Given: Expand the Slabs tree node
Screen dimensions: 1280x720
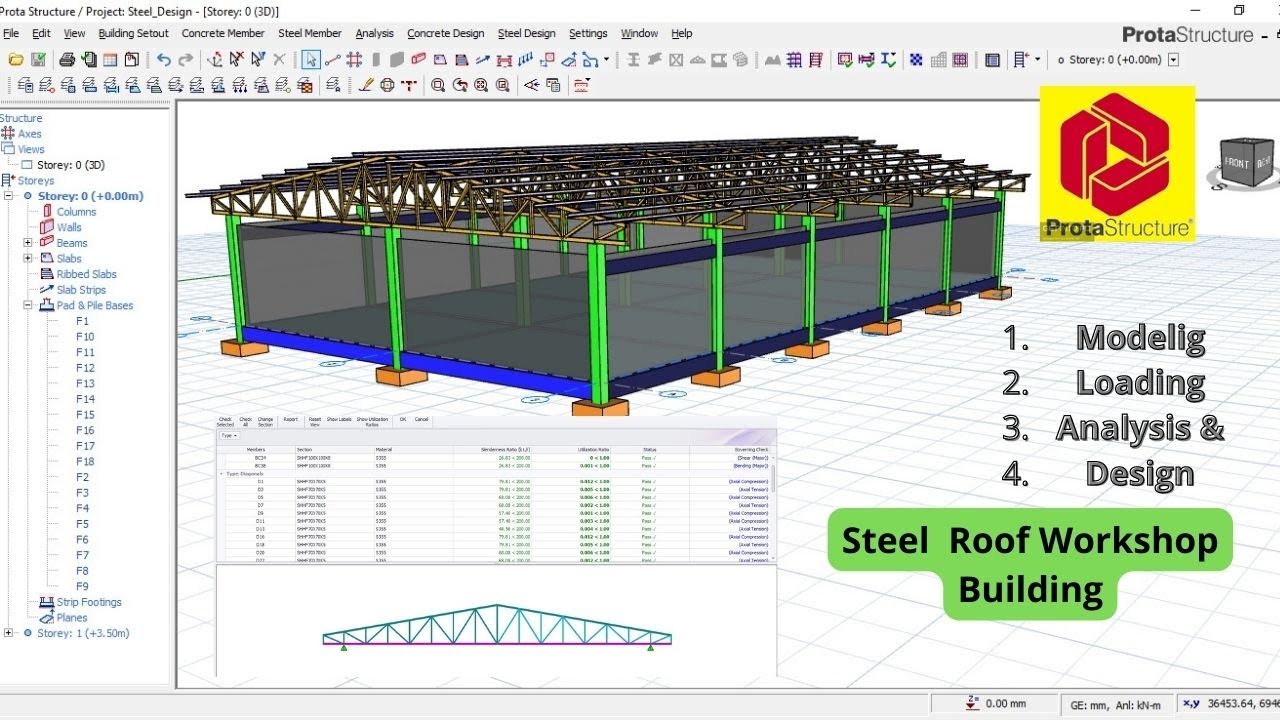Looking at the screenshot, I should (28, 258).
